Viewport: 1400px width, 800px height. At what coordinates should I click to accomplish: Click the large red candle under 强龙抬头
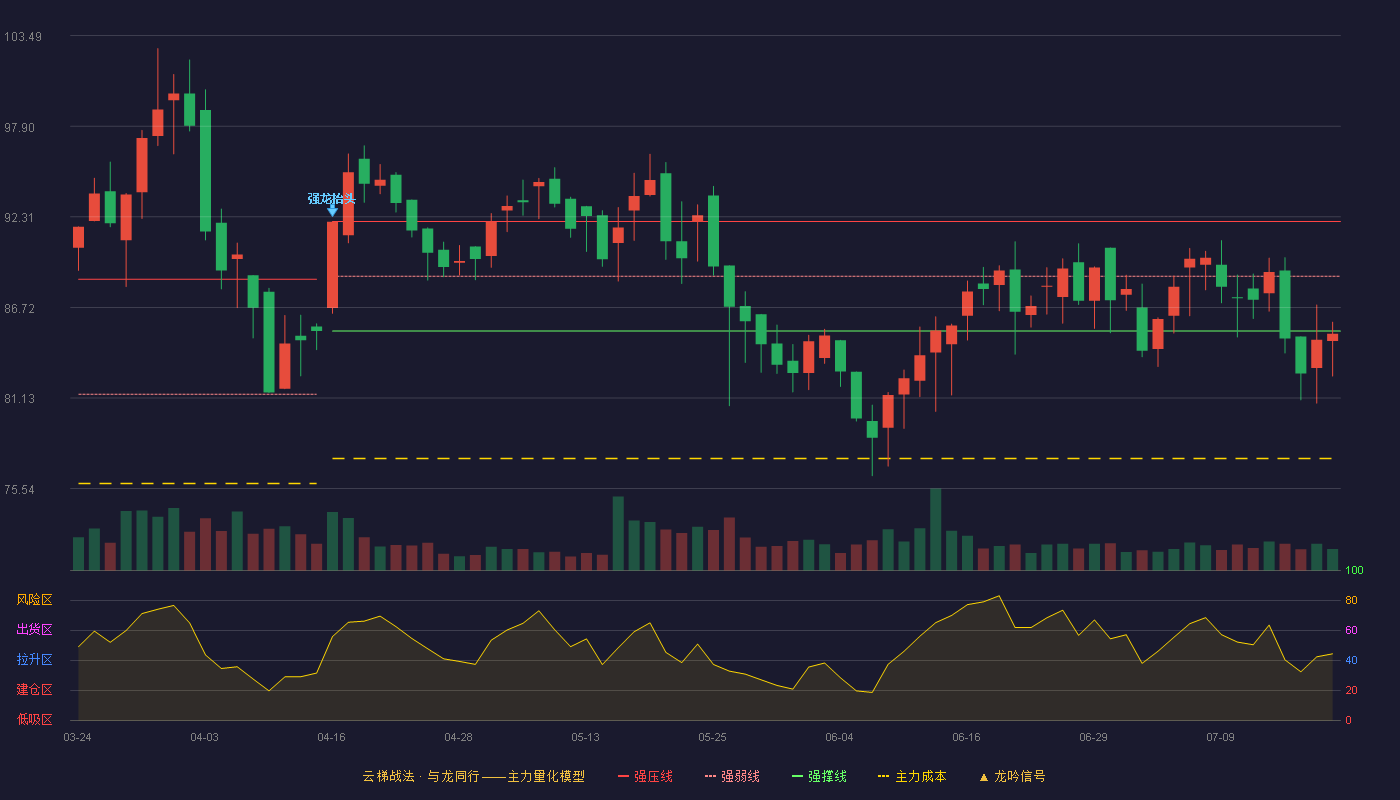pos(332,264)
